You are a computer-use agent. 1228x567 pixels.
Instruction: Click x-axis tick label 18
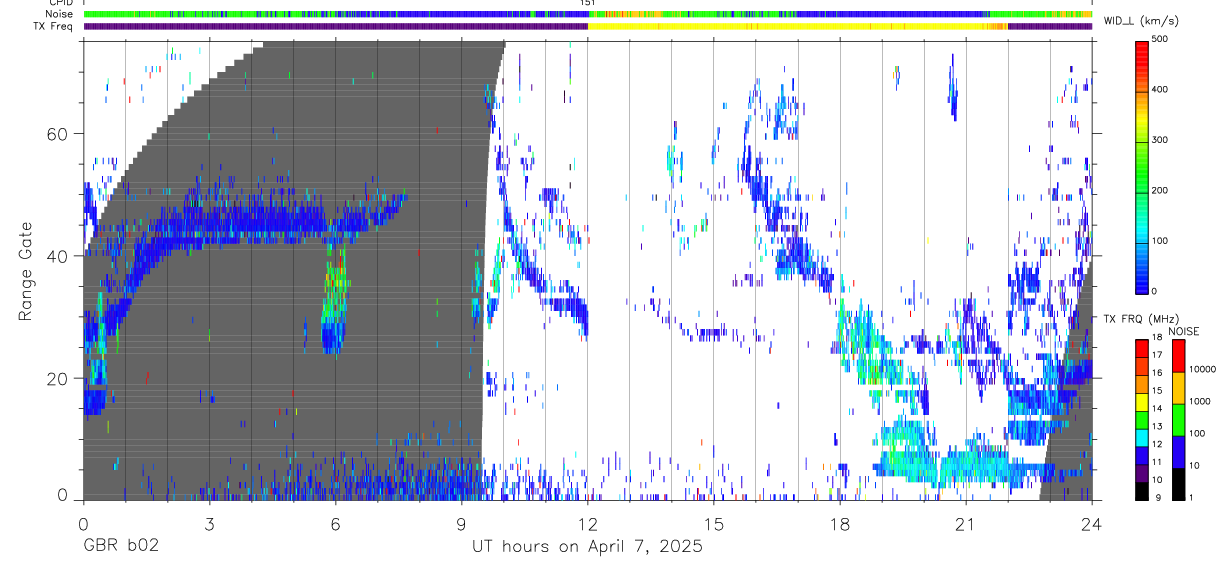point(840,524)
